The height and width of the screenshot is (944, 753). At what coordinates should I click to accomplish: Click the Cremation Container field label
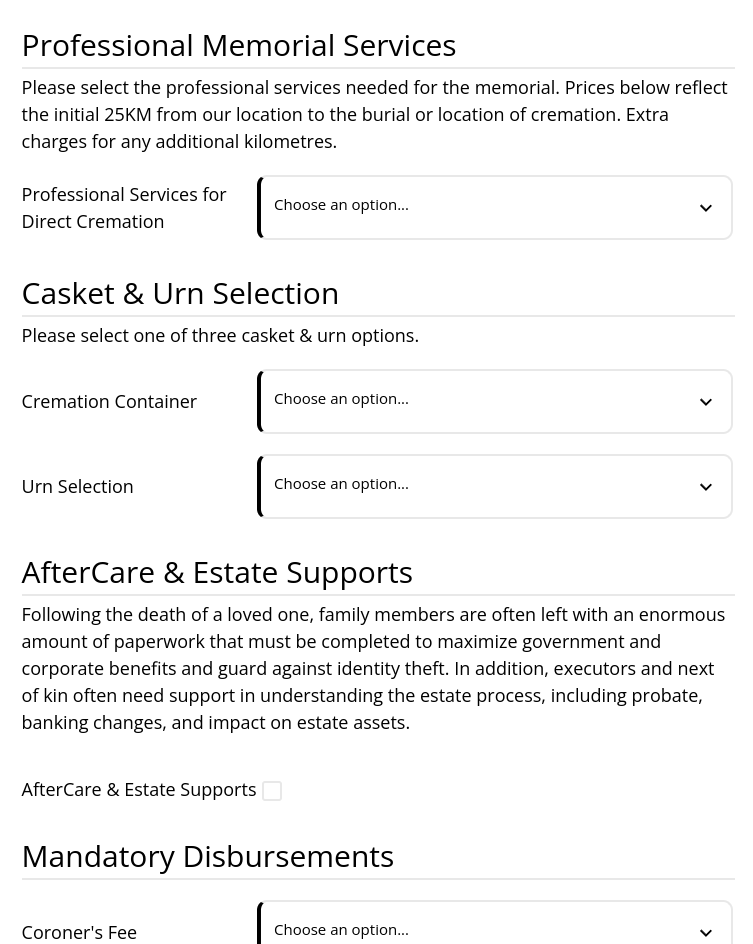[109, 402]
